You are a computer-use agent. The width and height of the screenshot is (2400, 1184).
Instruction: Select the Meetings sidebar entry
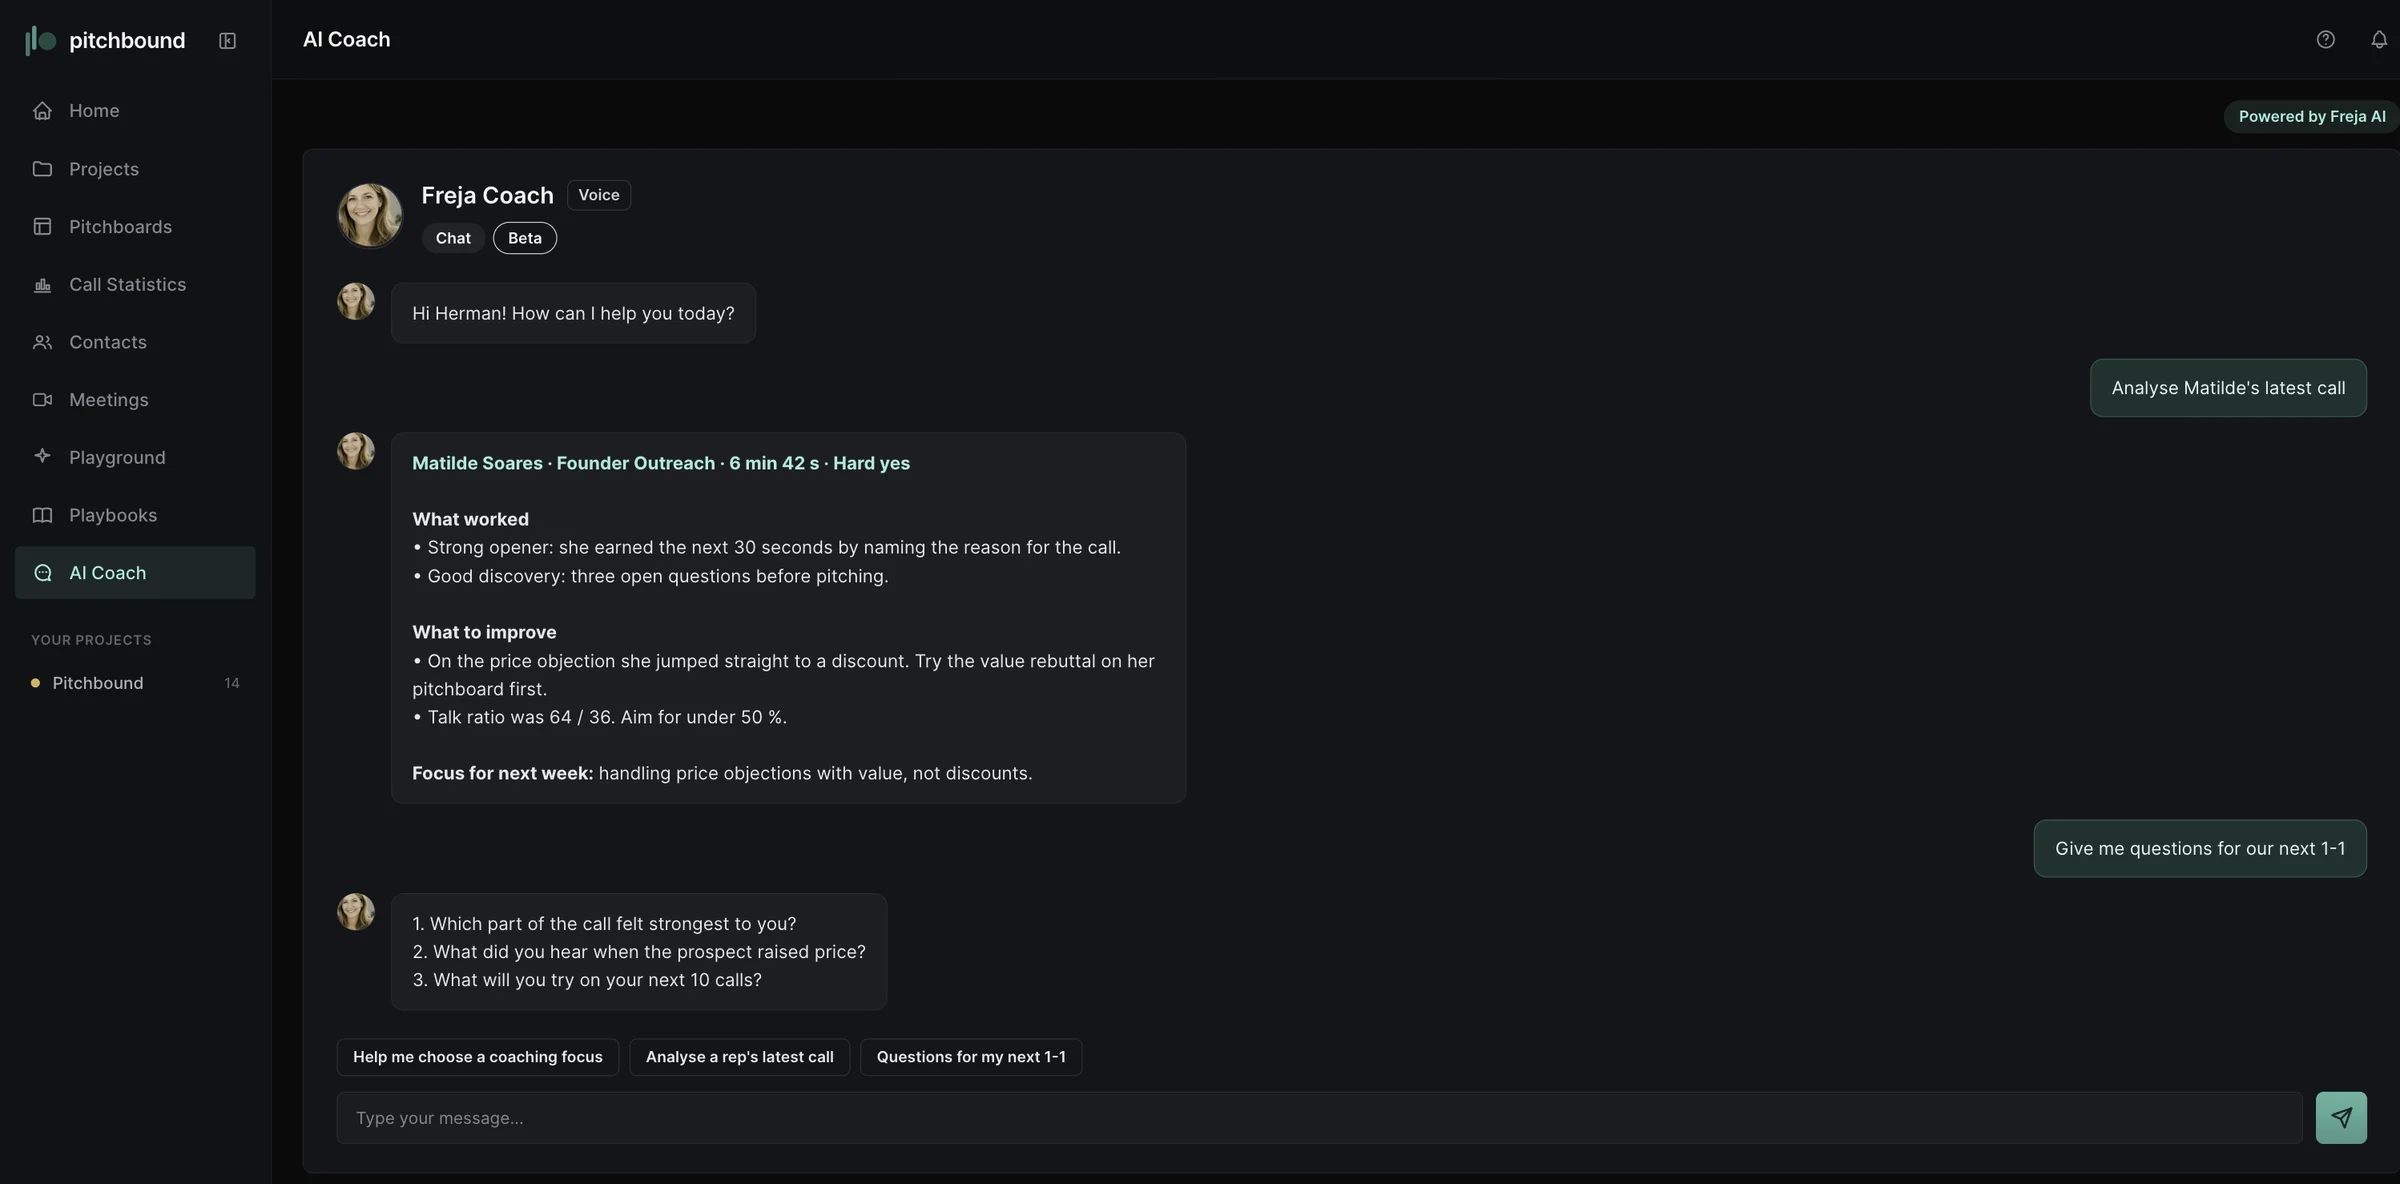tap(135, 400)
